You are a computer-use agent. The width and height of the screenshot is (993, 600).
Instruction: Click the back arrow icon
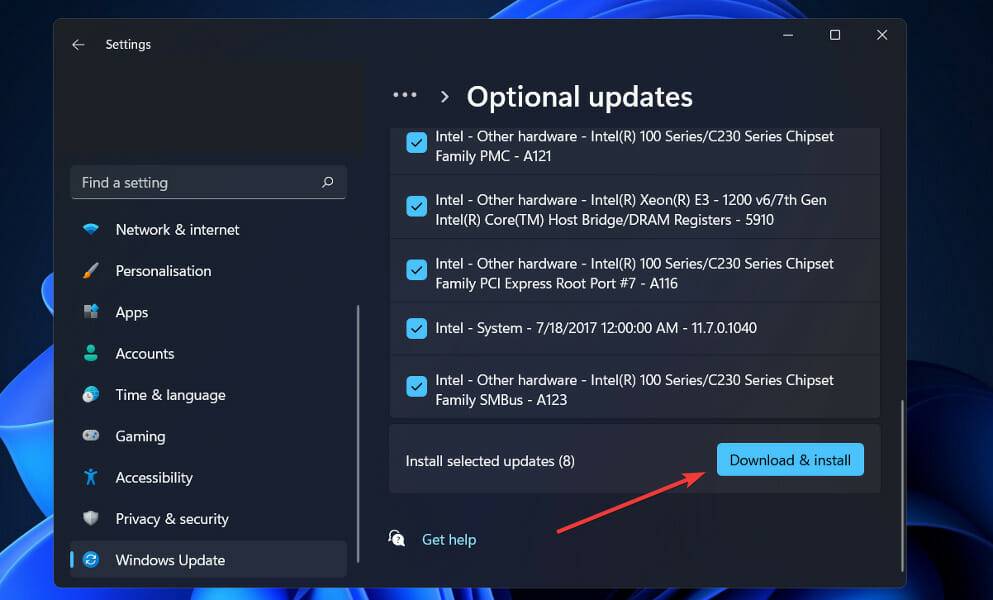click(78, 43)
